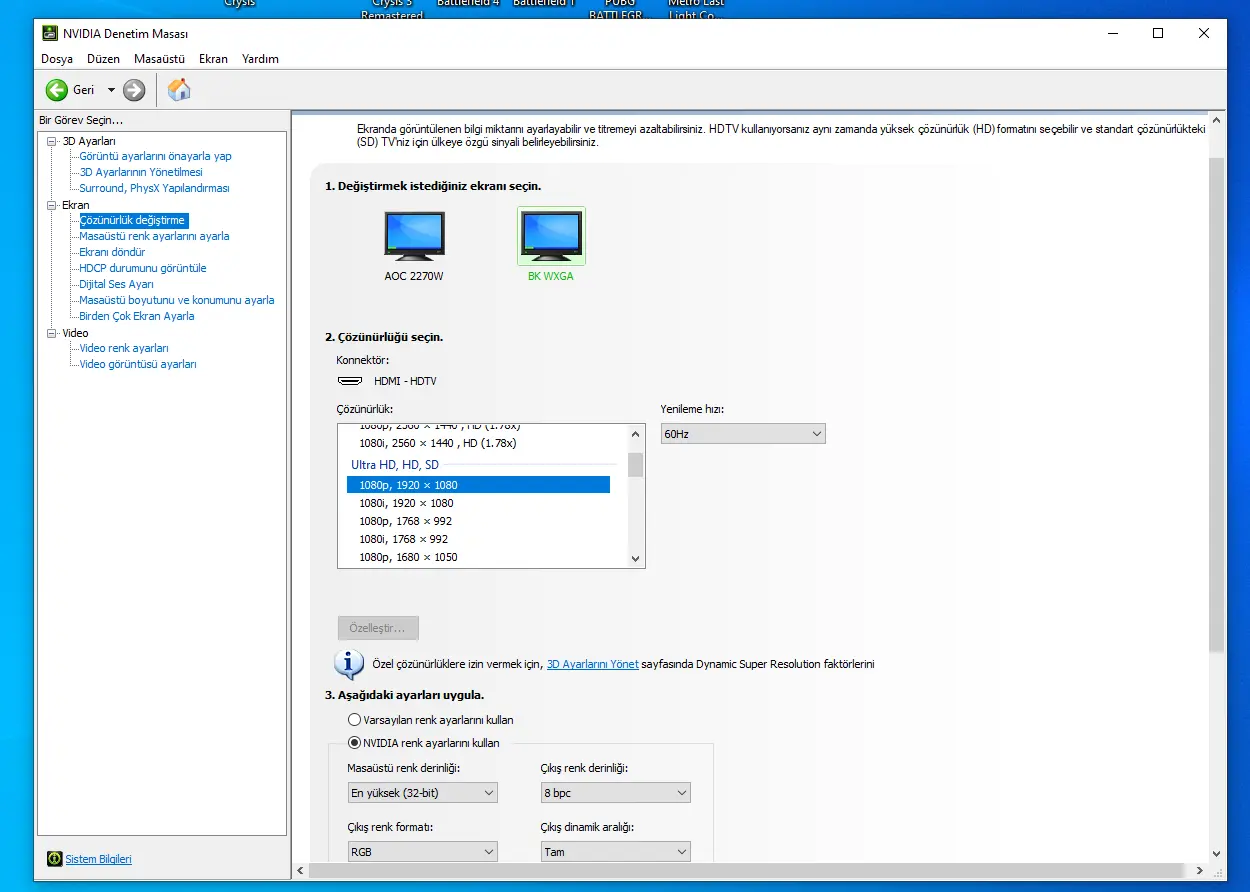This screenshot has width=1250, height=892.
Task: Open Surround, PhysX Yapılandırması
Action: (154, 188)
